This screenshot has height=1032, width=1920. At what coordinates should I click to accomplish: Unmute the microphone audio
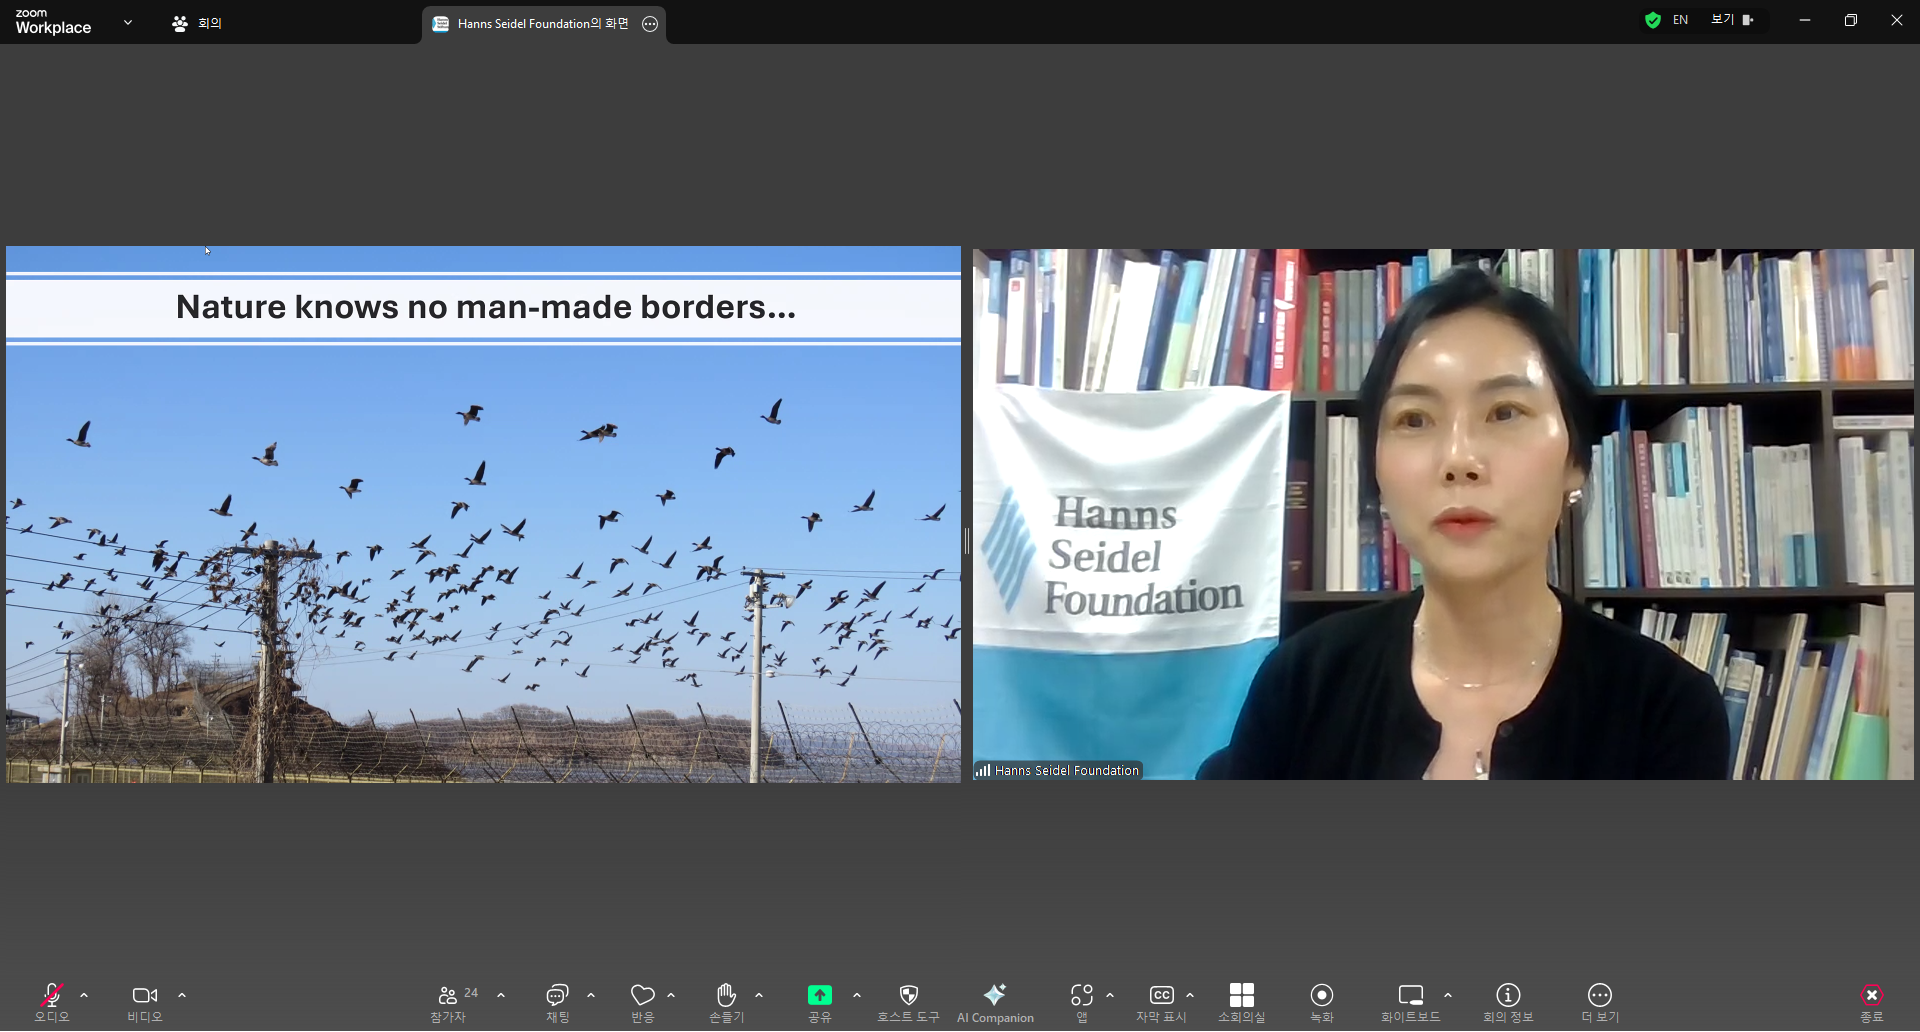coord(52,996)
